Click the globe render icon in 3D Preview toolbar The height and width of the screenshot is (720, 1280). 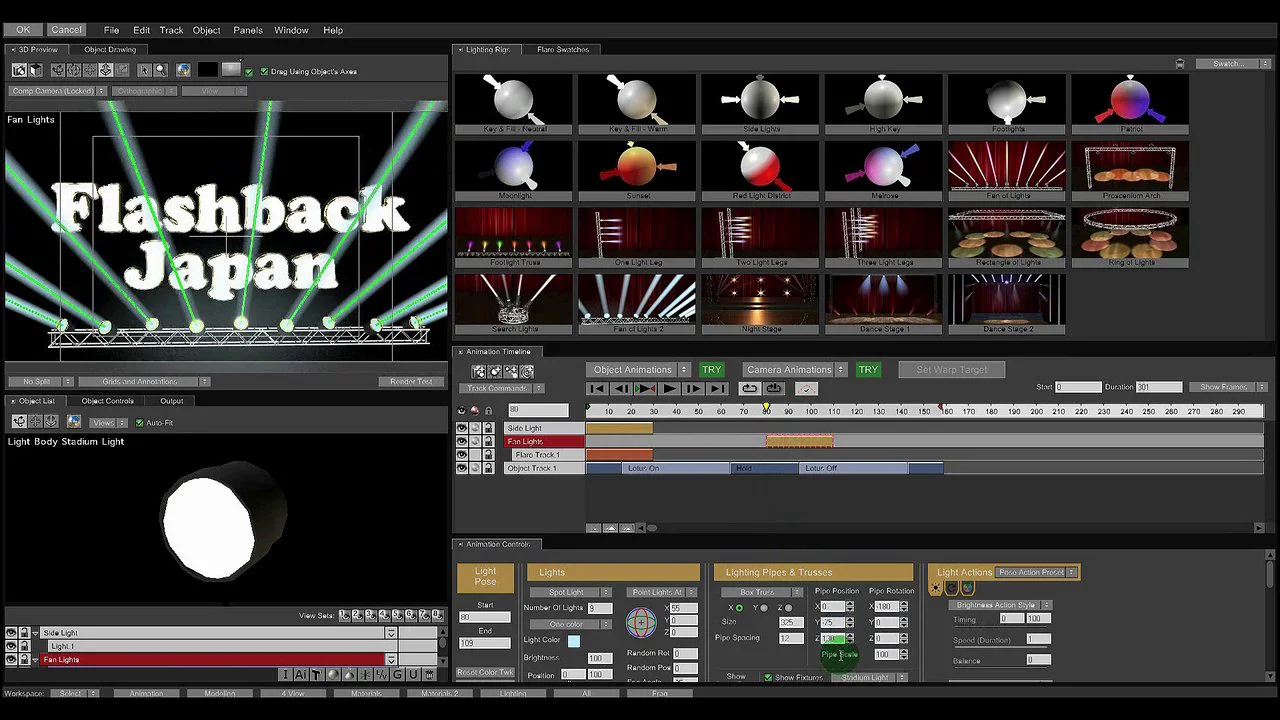click(183, 70)
